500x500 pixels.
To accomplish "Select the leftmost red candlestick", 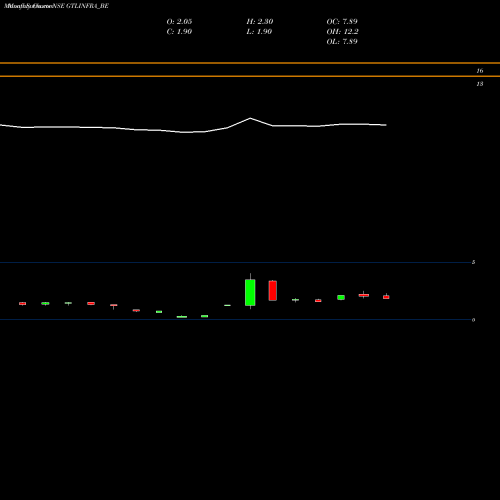I will [x=22, y=304].
